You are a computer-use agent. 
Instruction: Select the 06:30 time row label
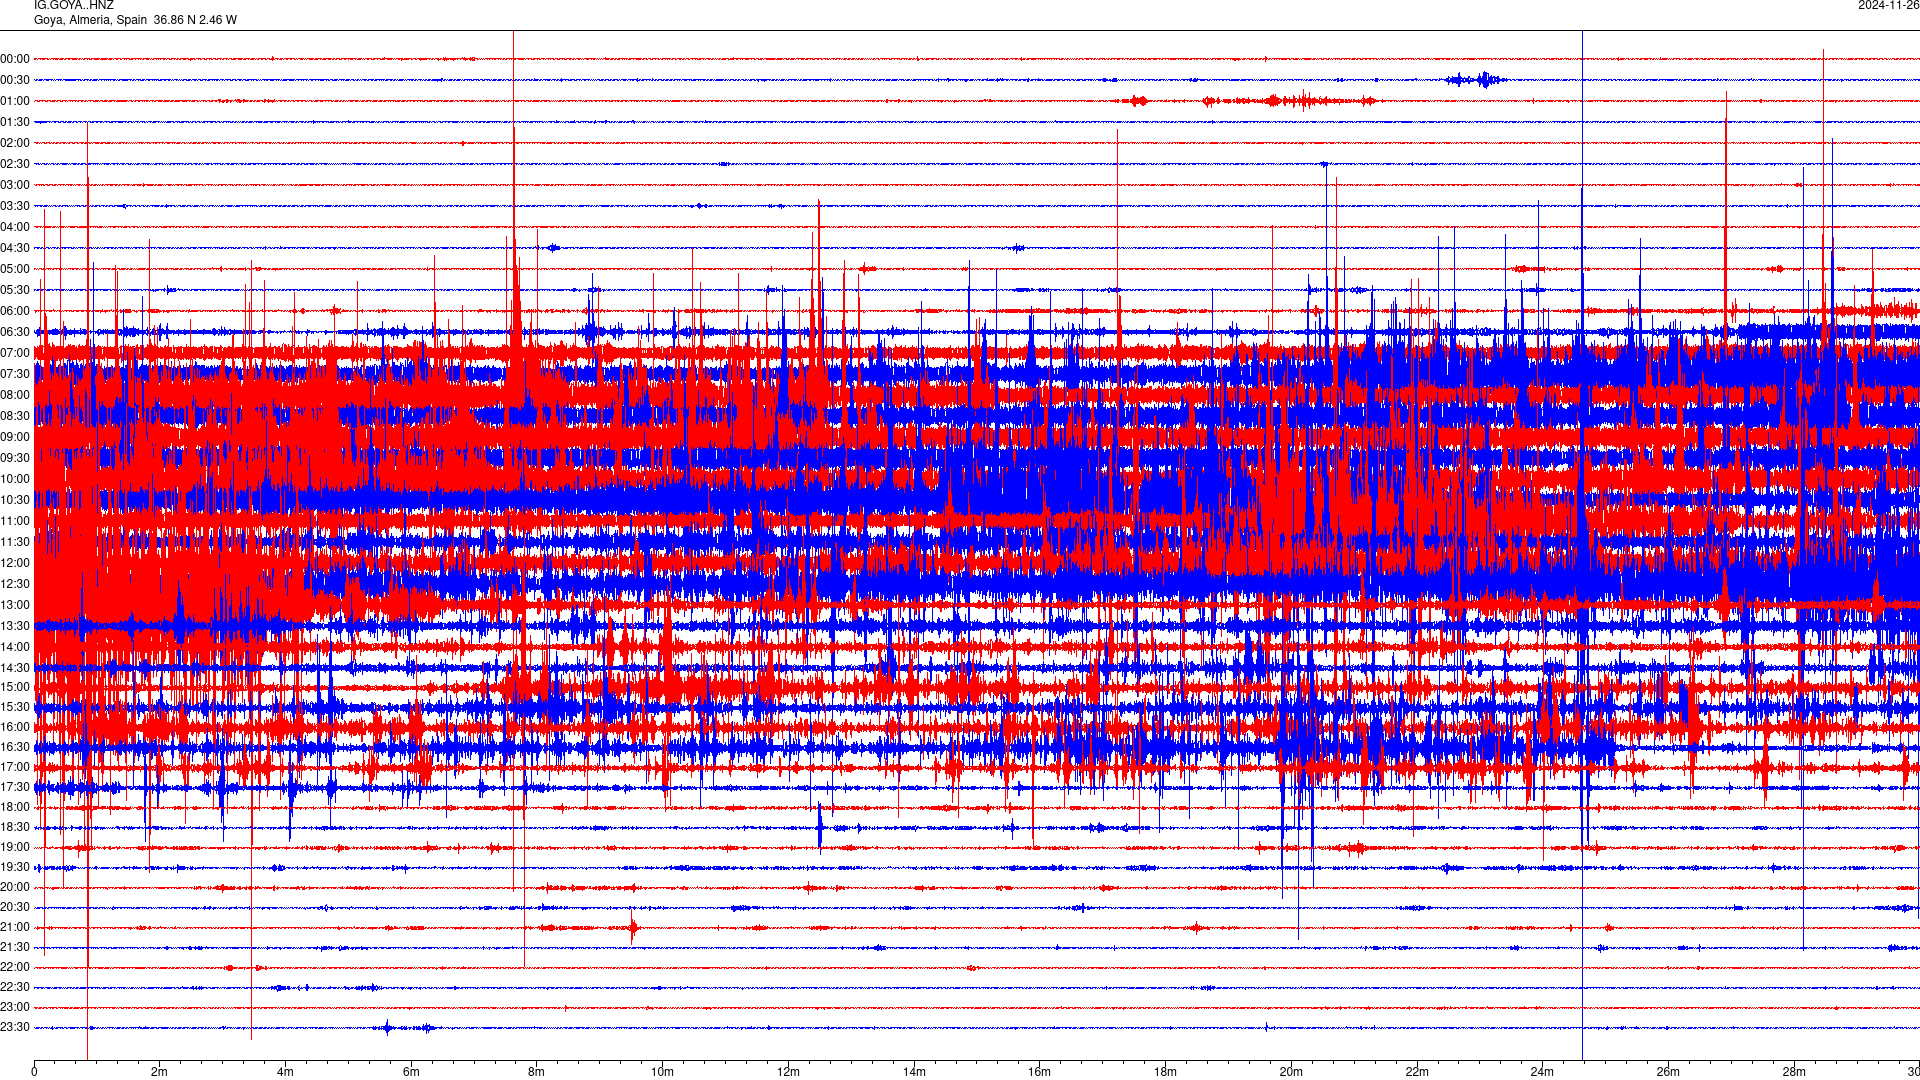click(15, 332)
